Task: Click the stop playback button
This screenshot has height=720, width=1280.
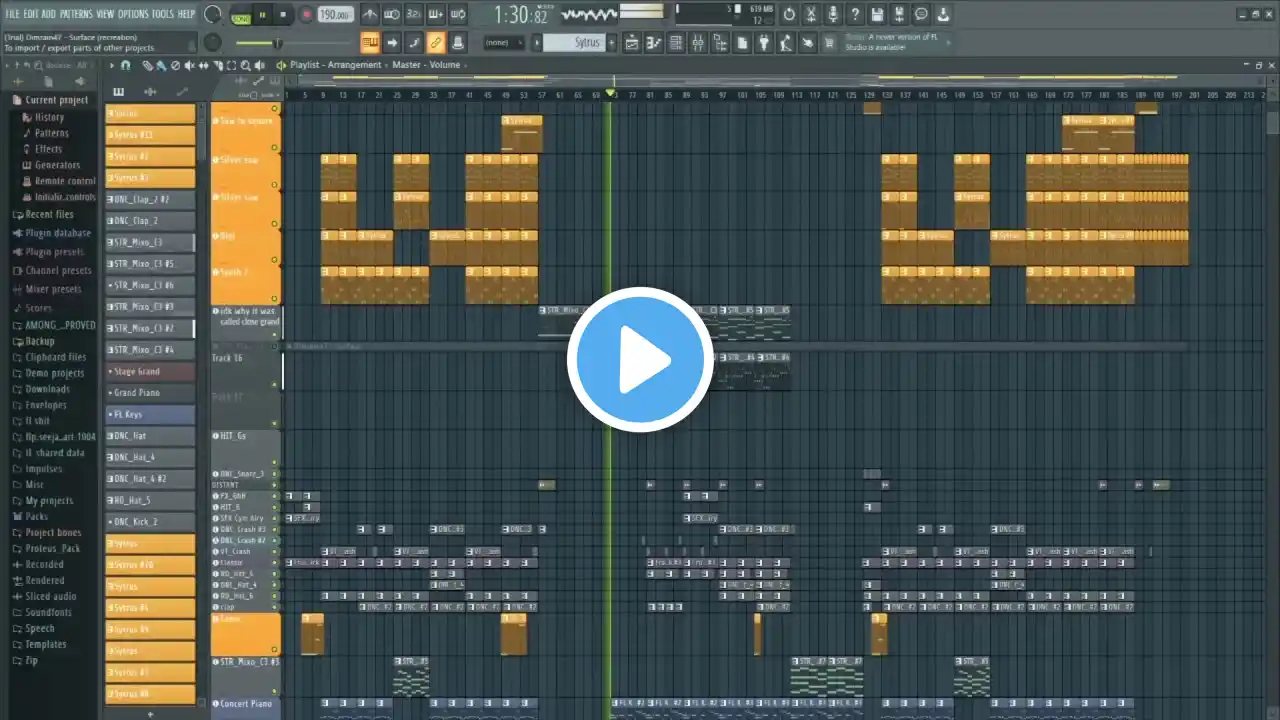Action: pos(283,15)
